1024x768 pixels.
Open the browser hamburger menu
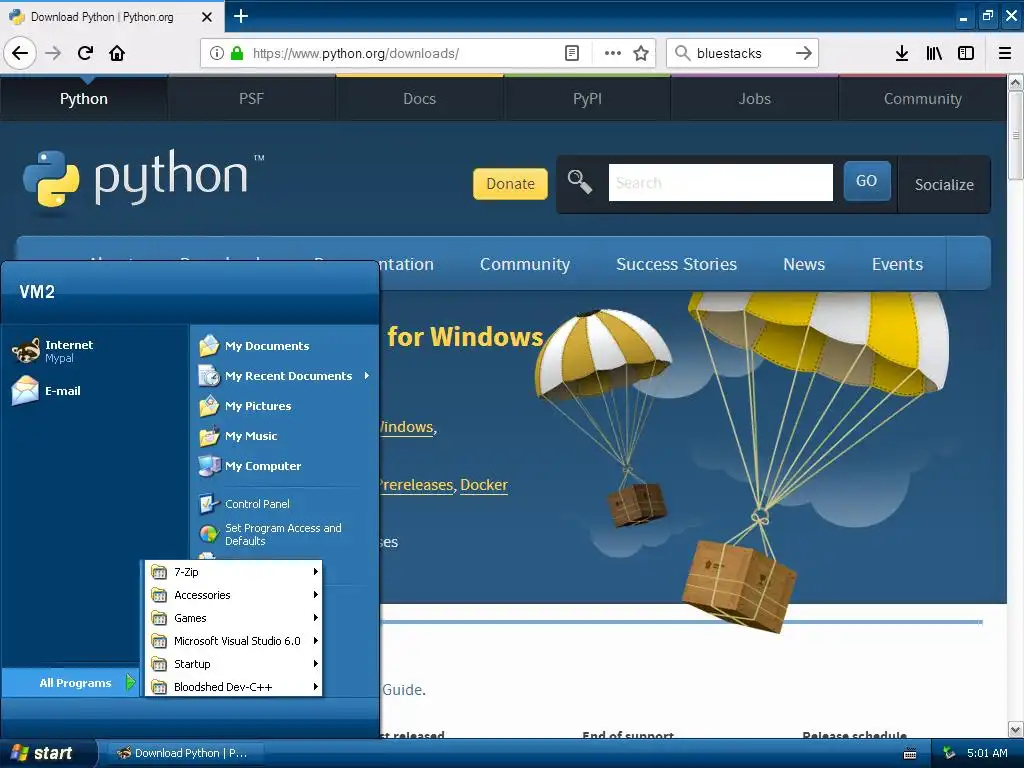pyautogui.click(x=1005, y=53)
